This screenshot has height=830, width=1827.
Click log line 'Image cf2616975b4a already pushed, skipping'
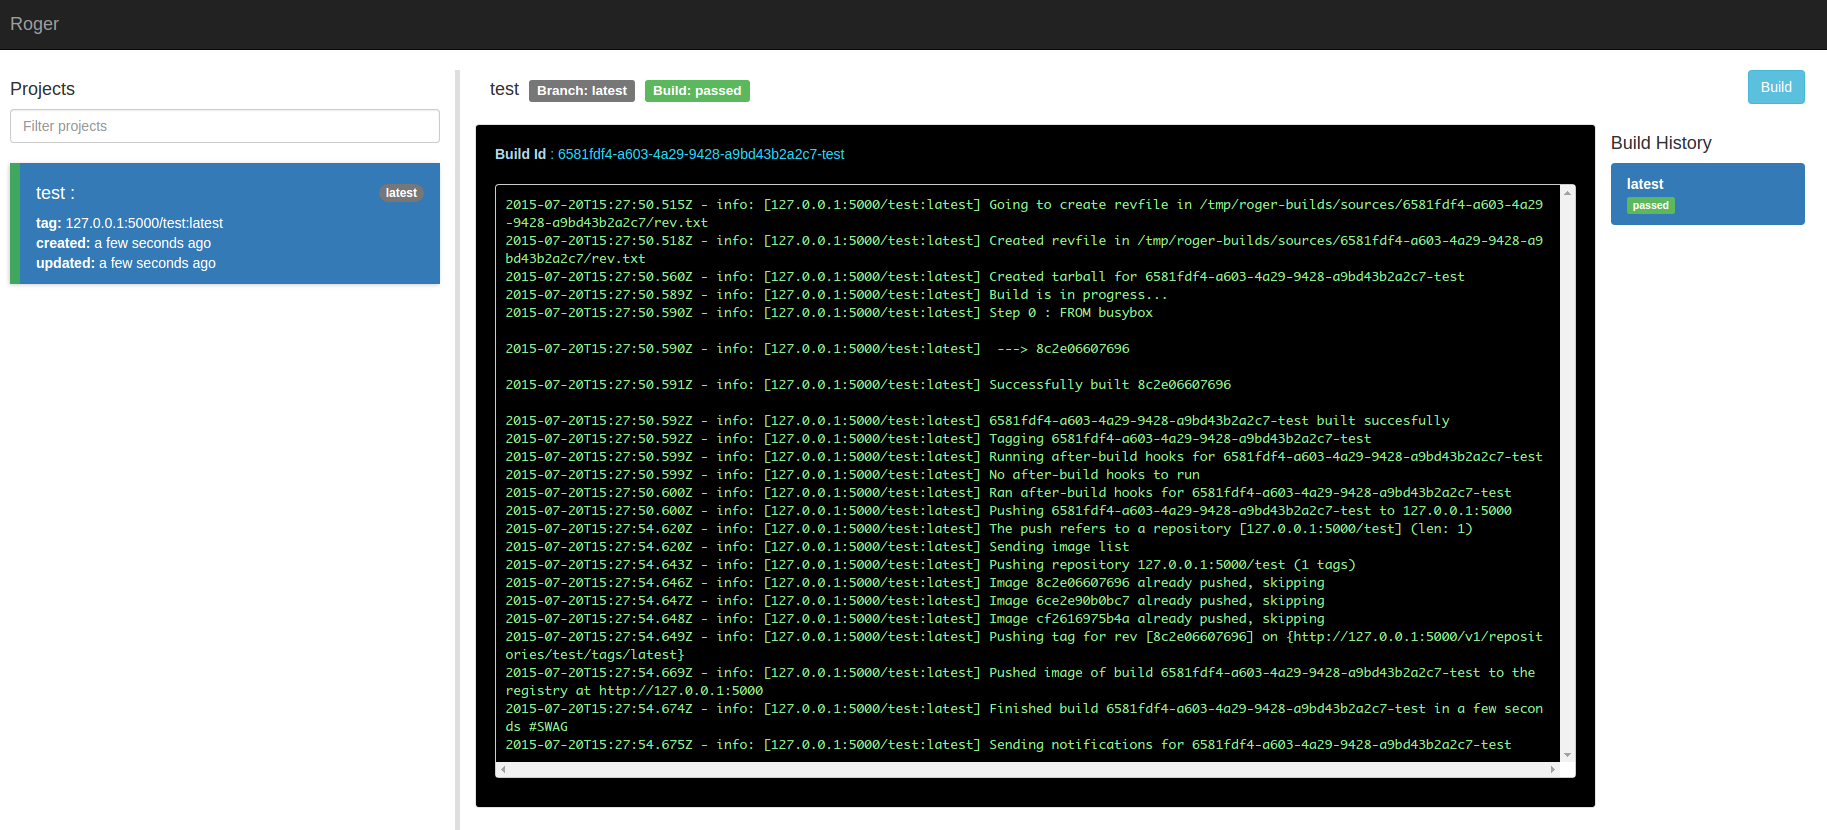(x=915, y=619)
